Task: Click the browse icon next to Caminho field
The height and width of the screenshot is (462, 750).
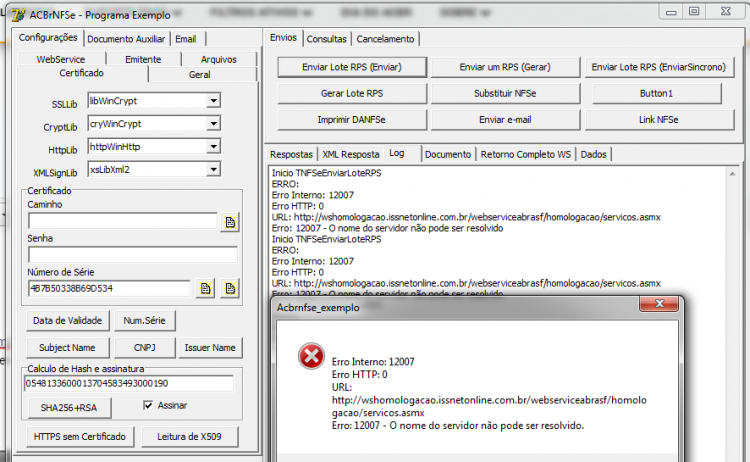Action: [230, 222]
